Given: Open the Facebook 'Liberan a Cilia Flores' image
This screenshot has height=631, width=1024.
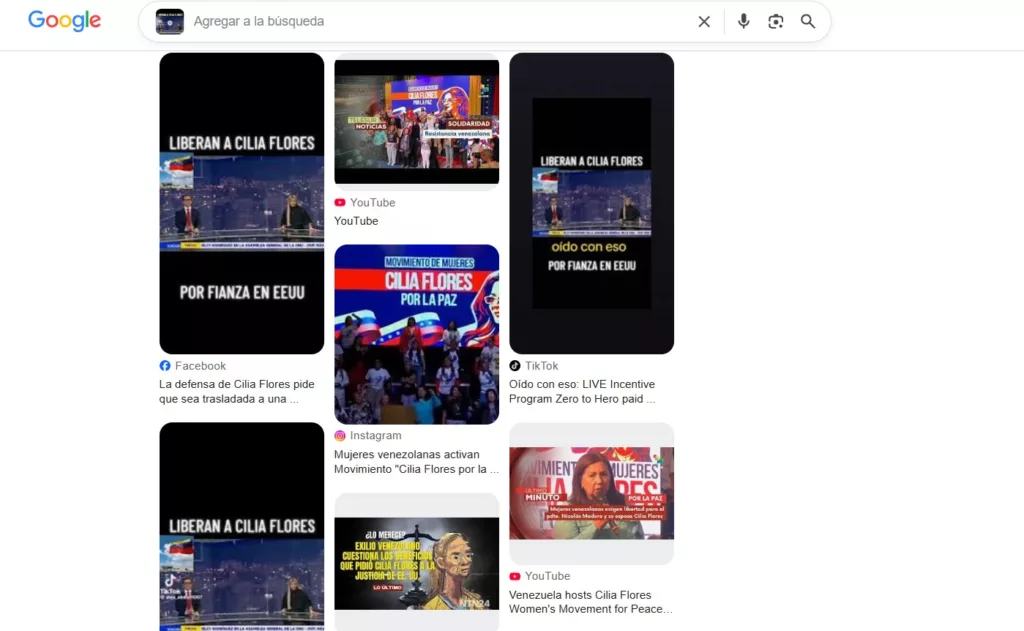Looking at the screenshot, I should [x=242, y=203].
